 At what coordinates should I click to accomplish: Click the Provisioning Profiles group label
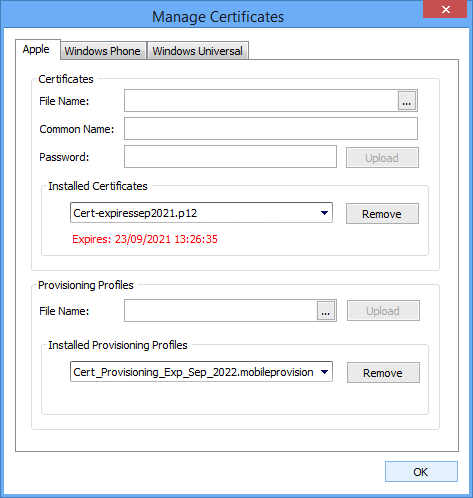click(x=86, y=285)
